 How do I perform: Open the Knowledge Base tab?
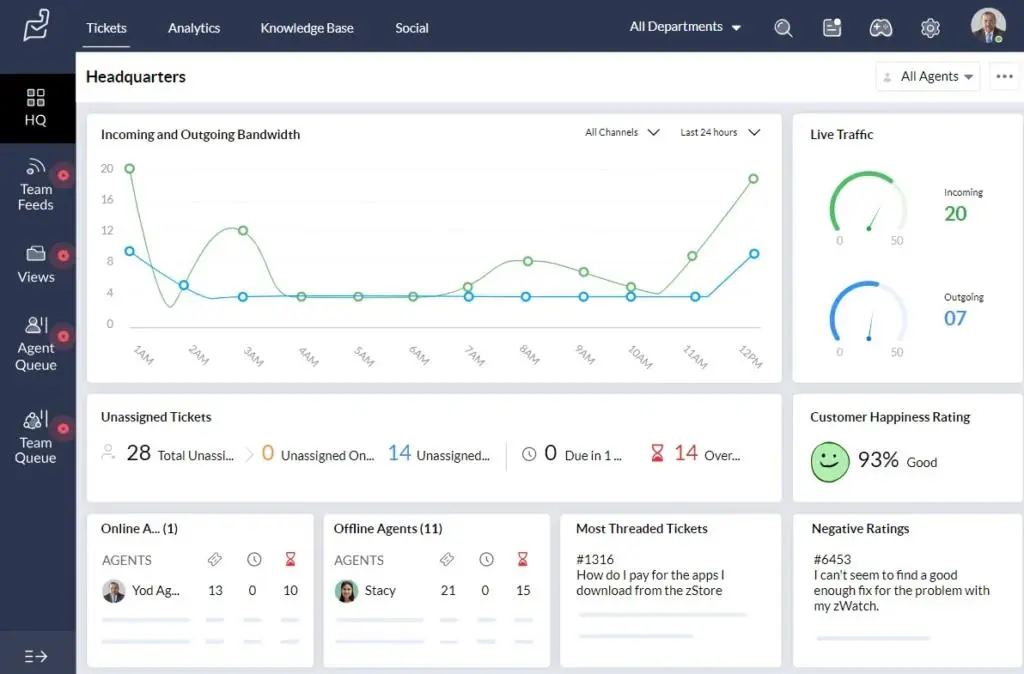(x=306, y=28)
